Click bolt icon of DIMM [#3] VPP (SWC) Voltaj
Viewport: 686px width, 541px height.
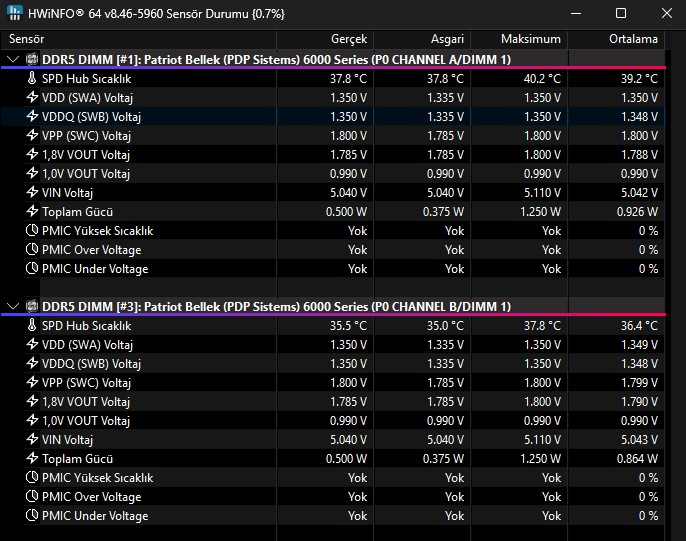[32, 382]
